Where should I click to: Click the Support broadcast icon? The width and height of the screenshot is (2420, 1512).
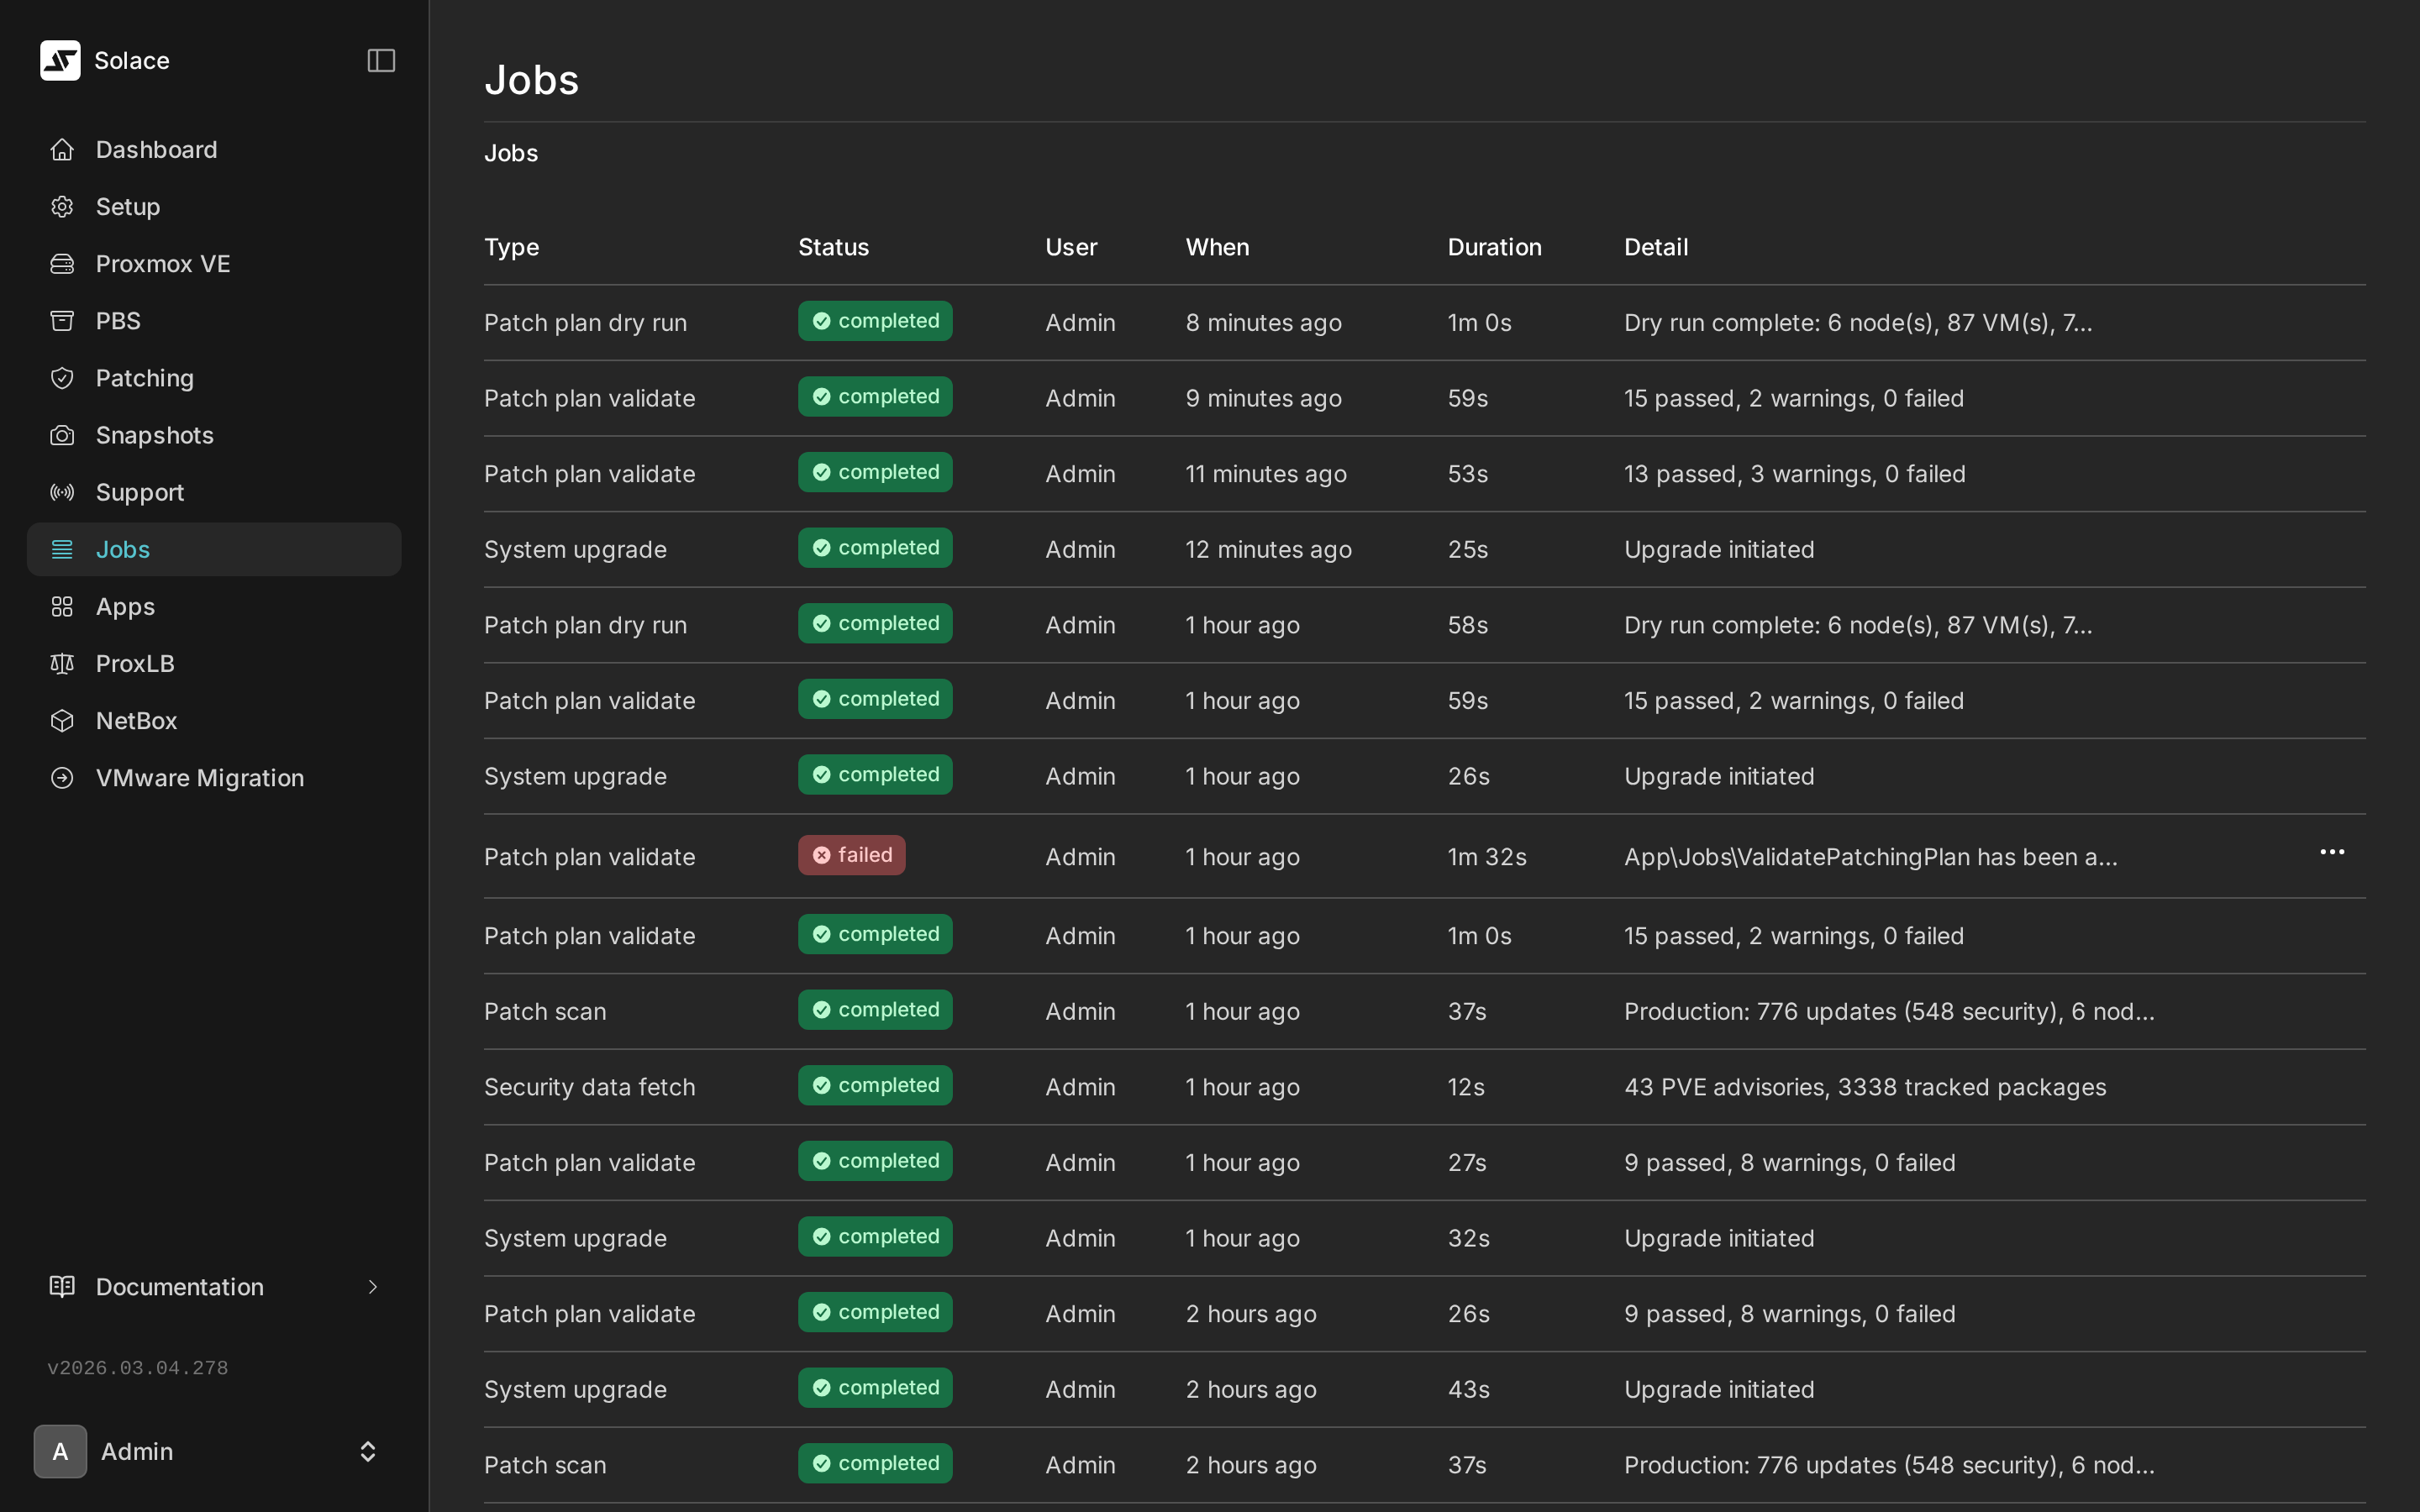(x=61, y=492)
